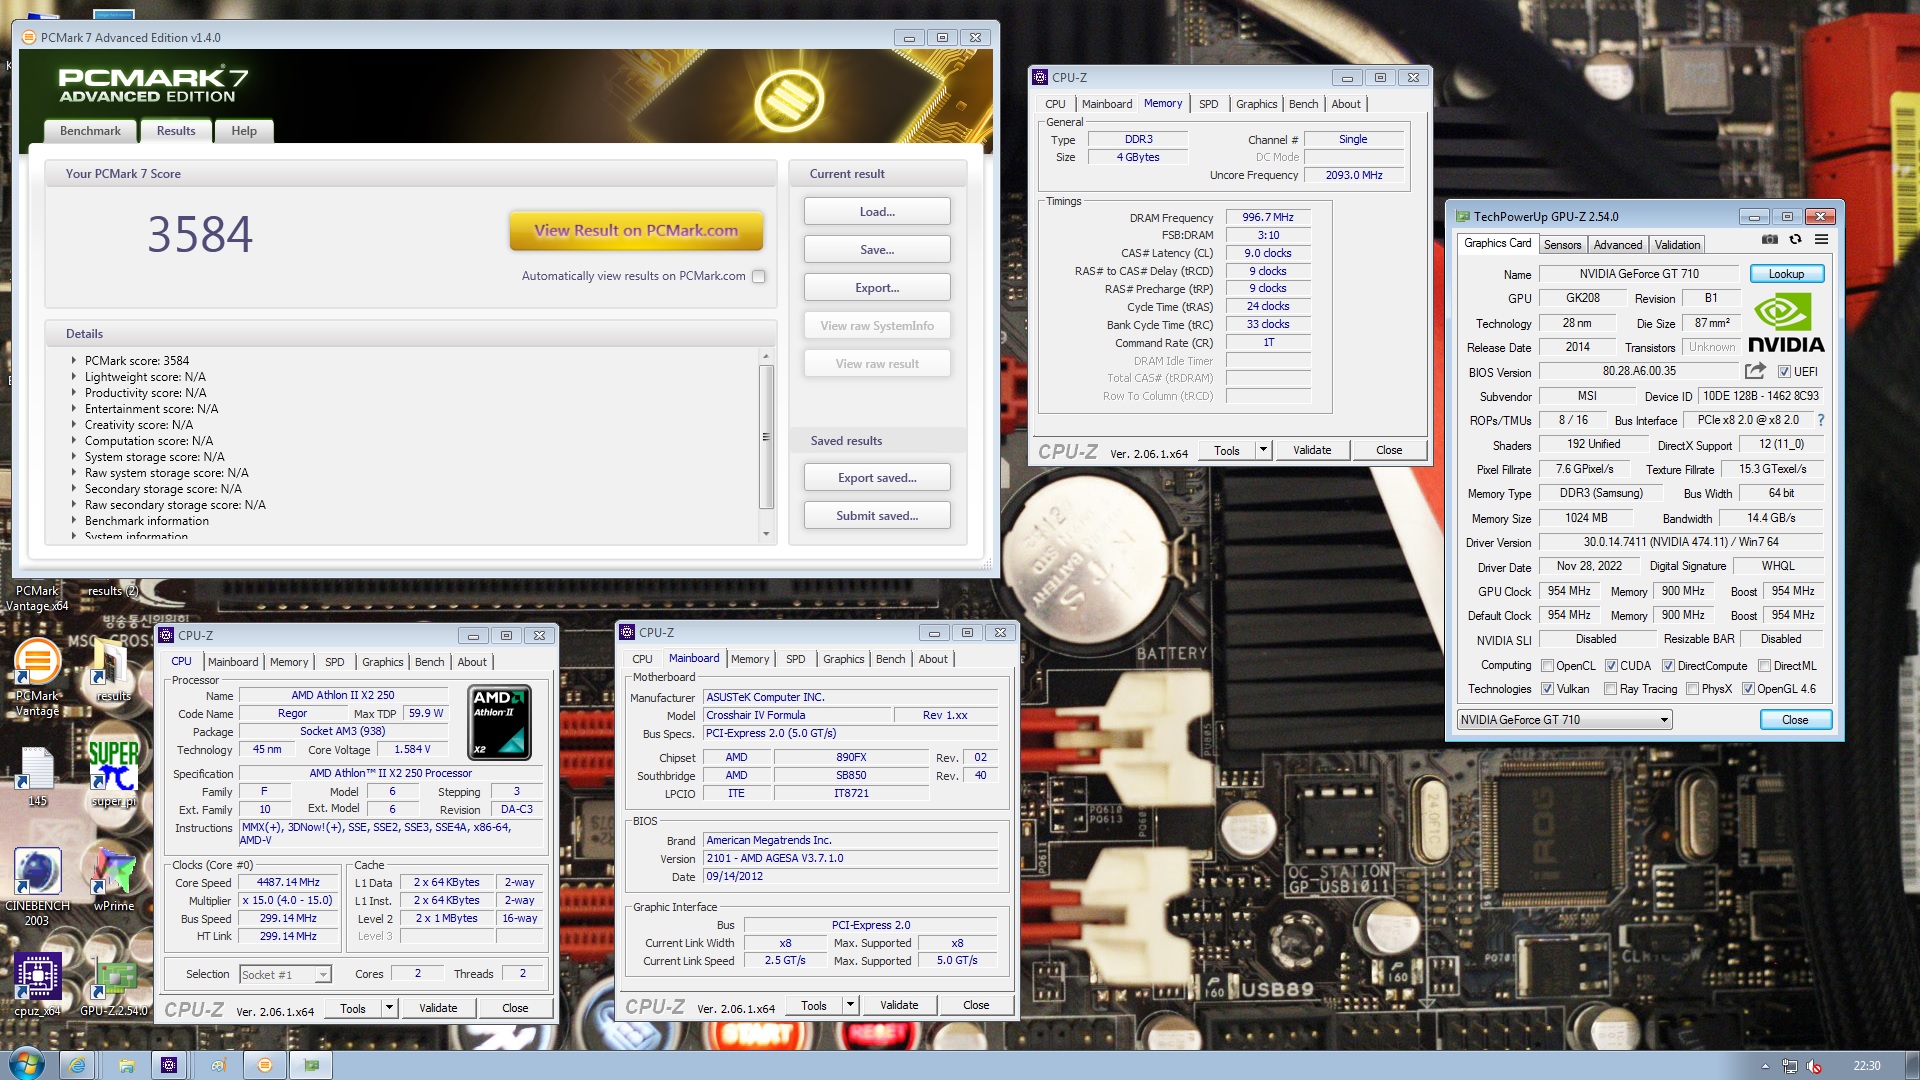This screenshot has height=1080, width=1920.
Task: Open Internet Explorer from taskbar
Action: [77, 1065]
